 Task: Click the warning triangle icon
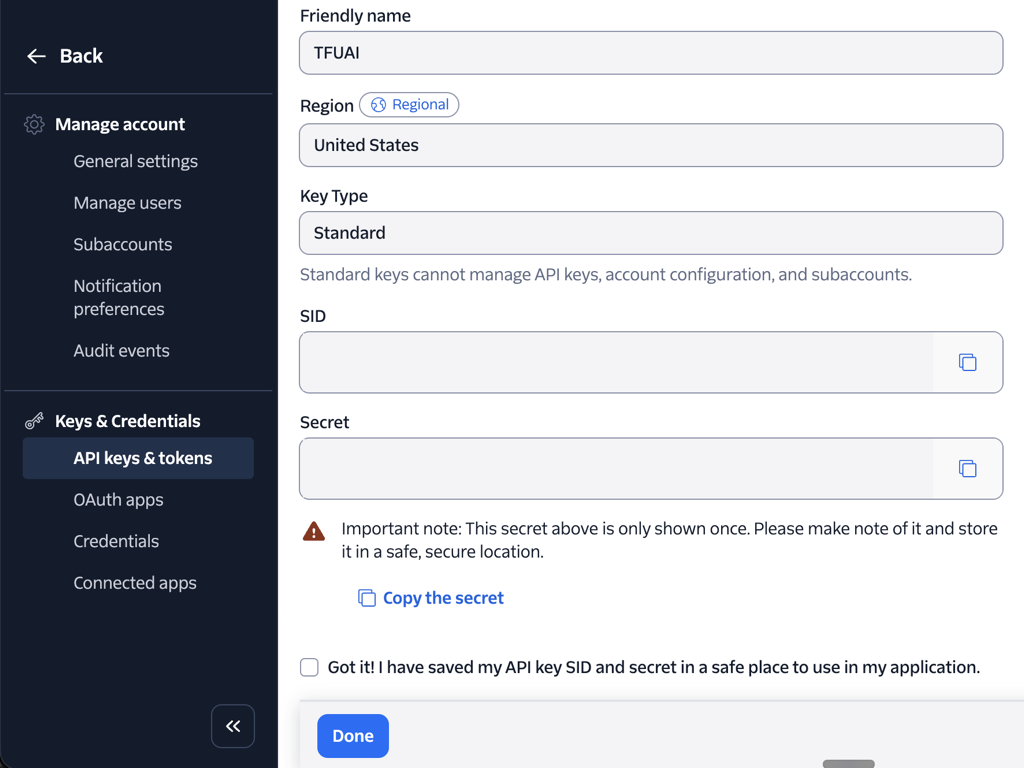click(x=313, y=532)
